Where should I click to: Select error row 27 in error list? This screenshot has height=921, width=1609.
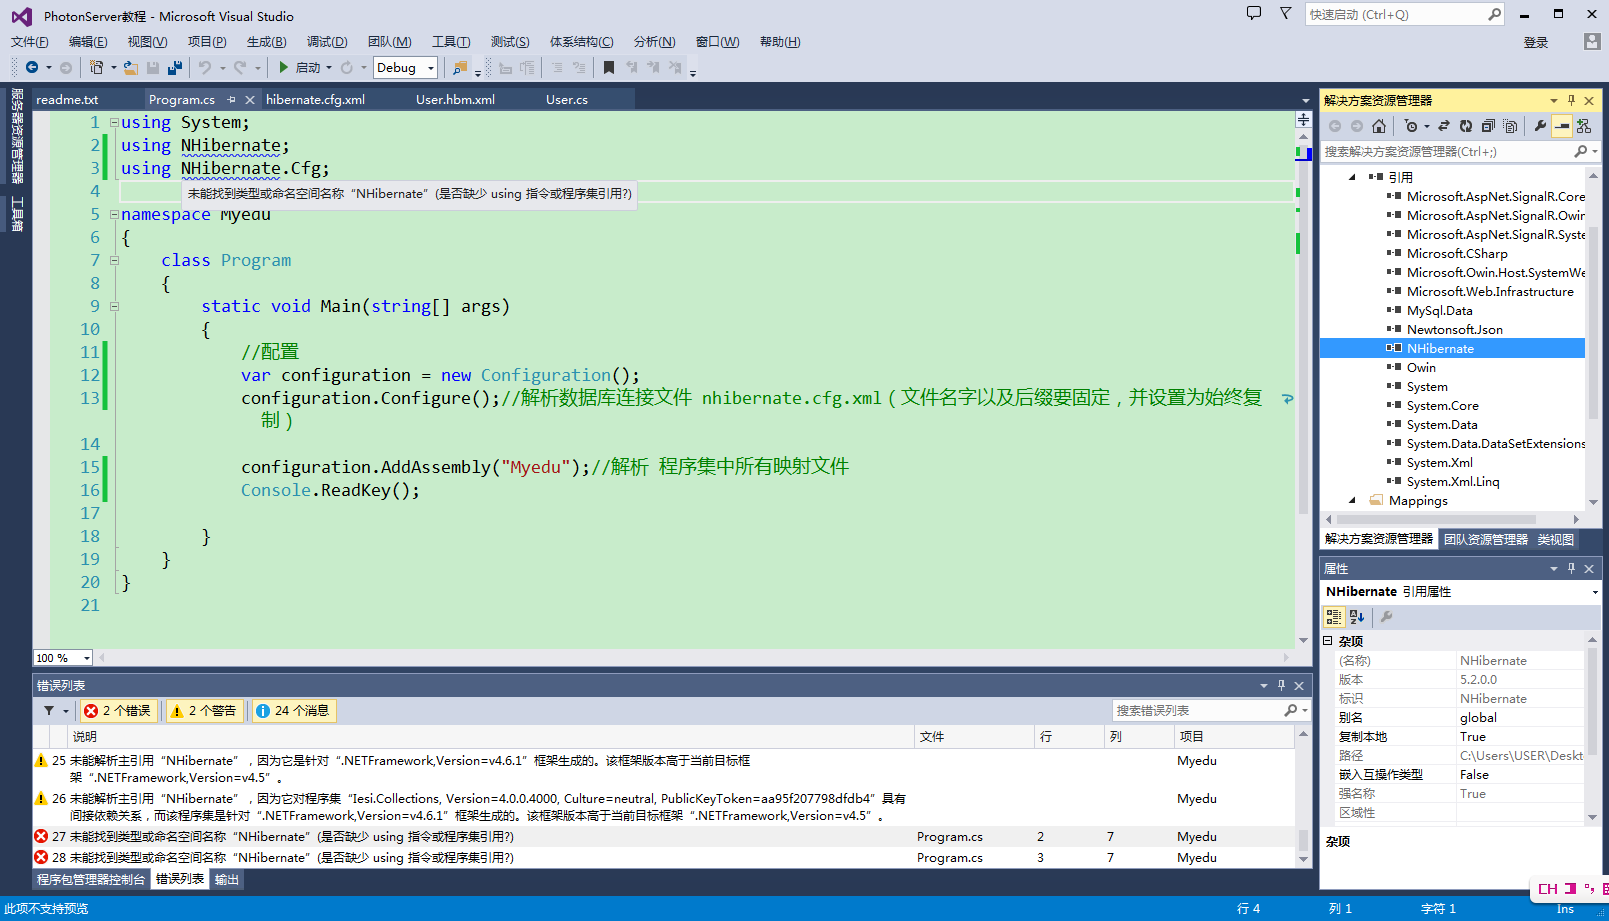[x=664, y=836]
